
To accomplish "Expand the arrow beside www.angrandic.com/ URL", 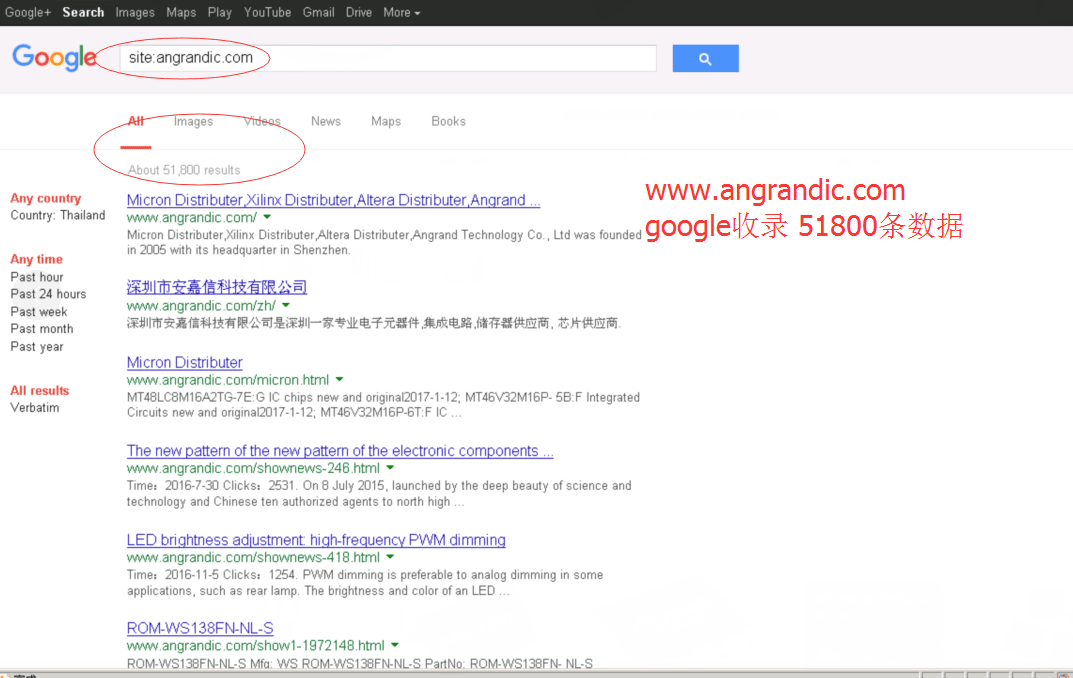I will (x=268, y=217).
